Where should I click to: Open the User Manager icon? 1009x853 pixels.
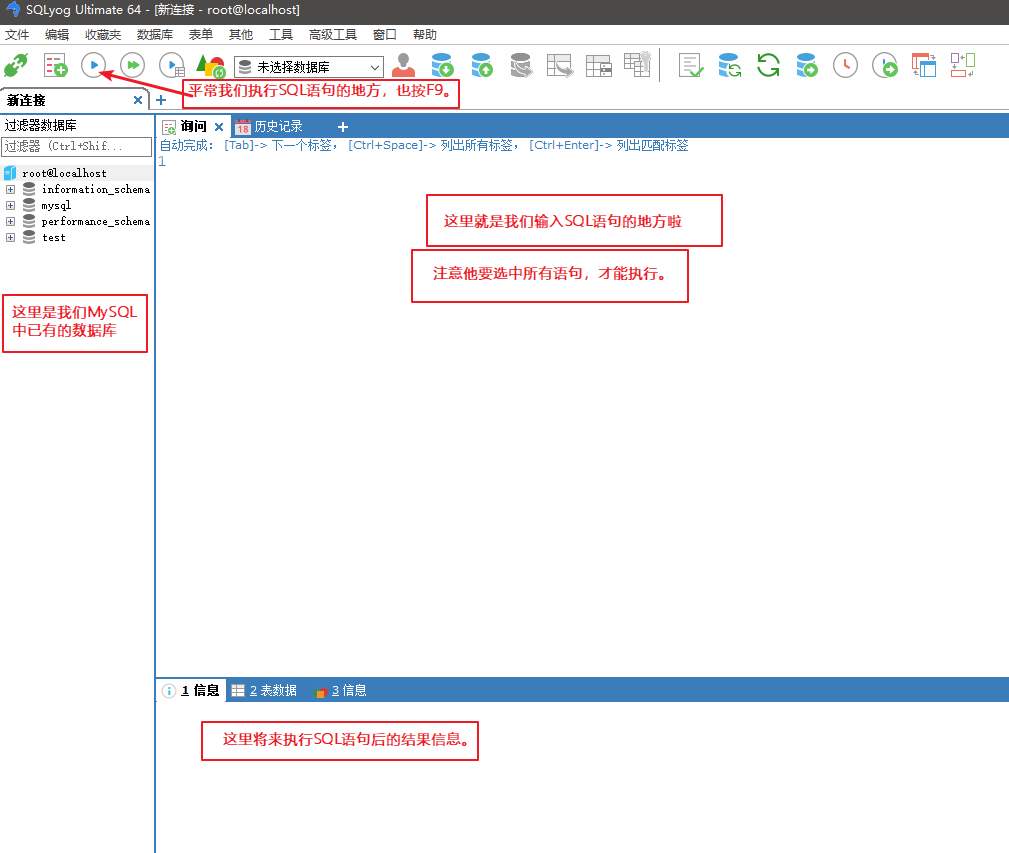tap(403, 65)
